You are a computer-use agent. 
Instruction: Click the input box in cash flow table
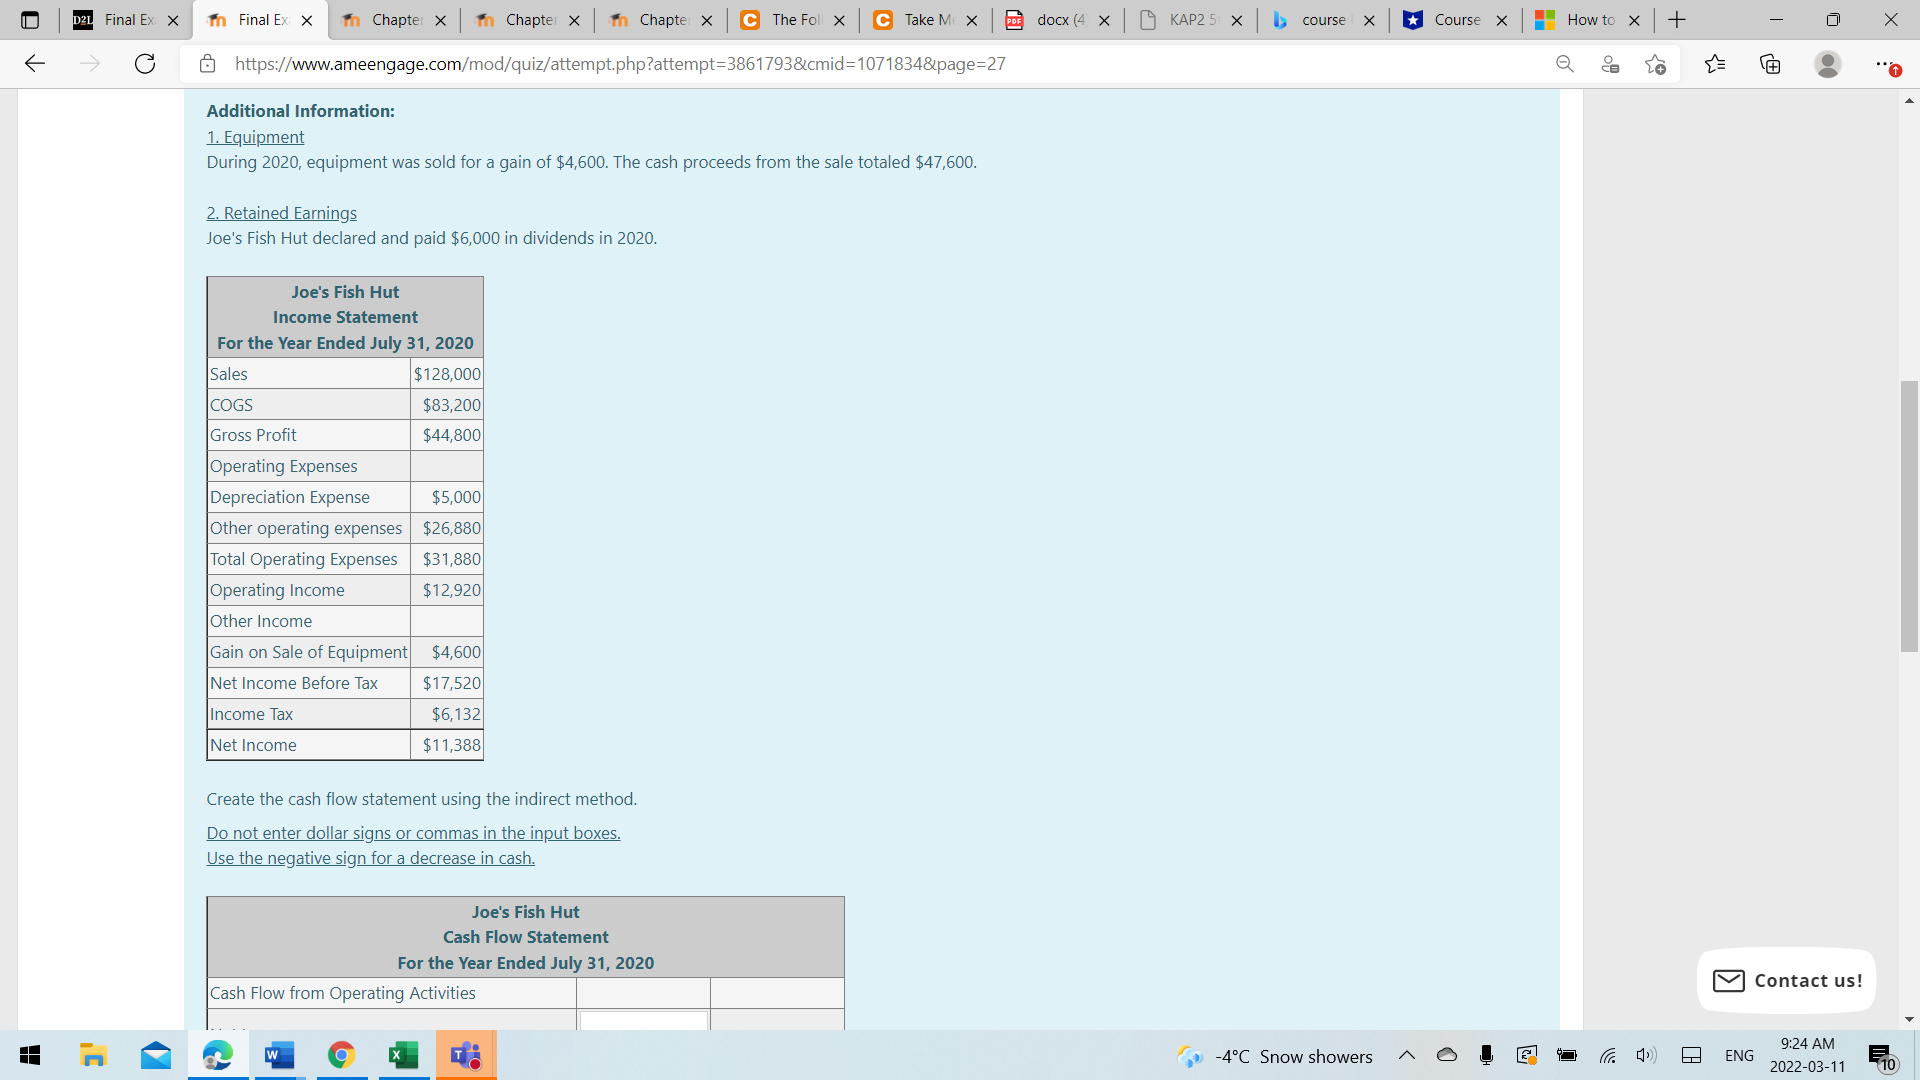point(643,1020)
